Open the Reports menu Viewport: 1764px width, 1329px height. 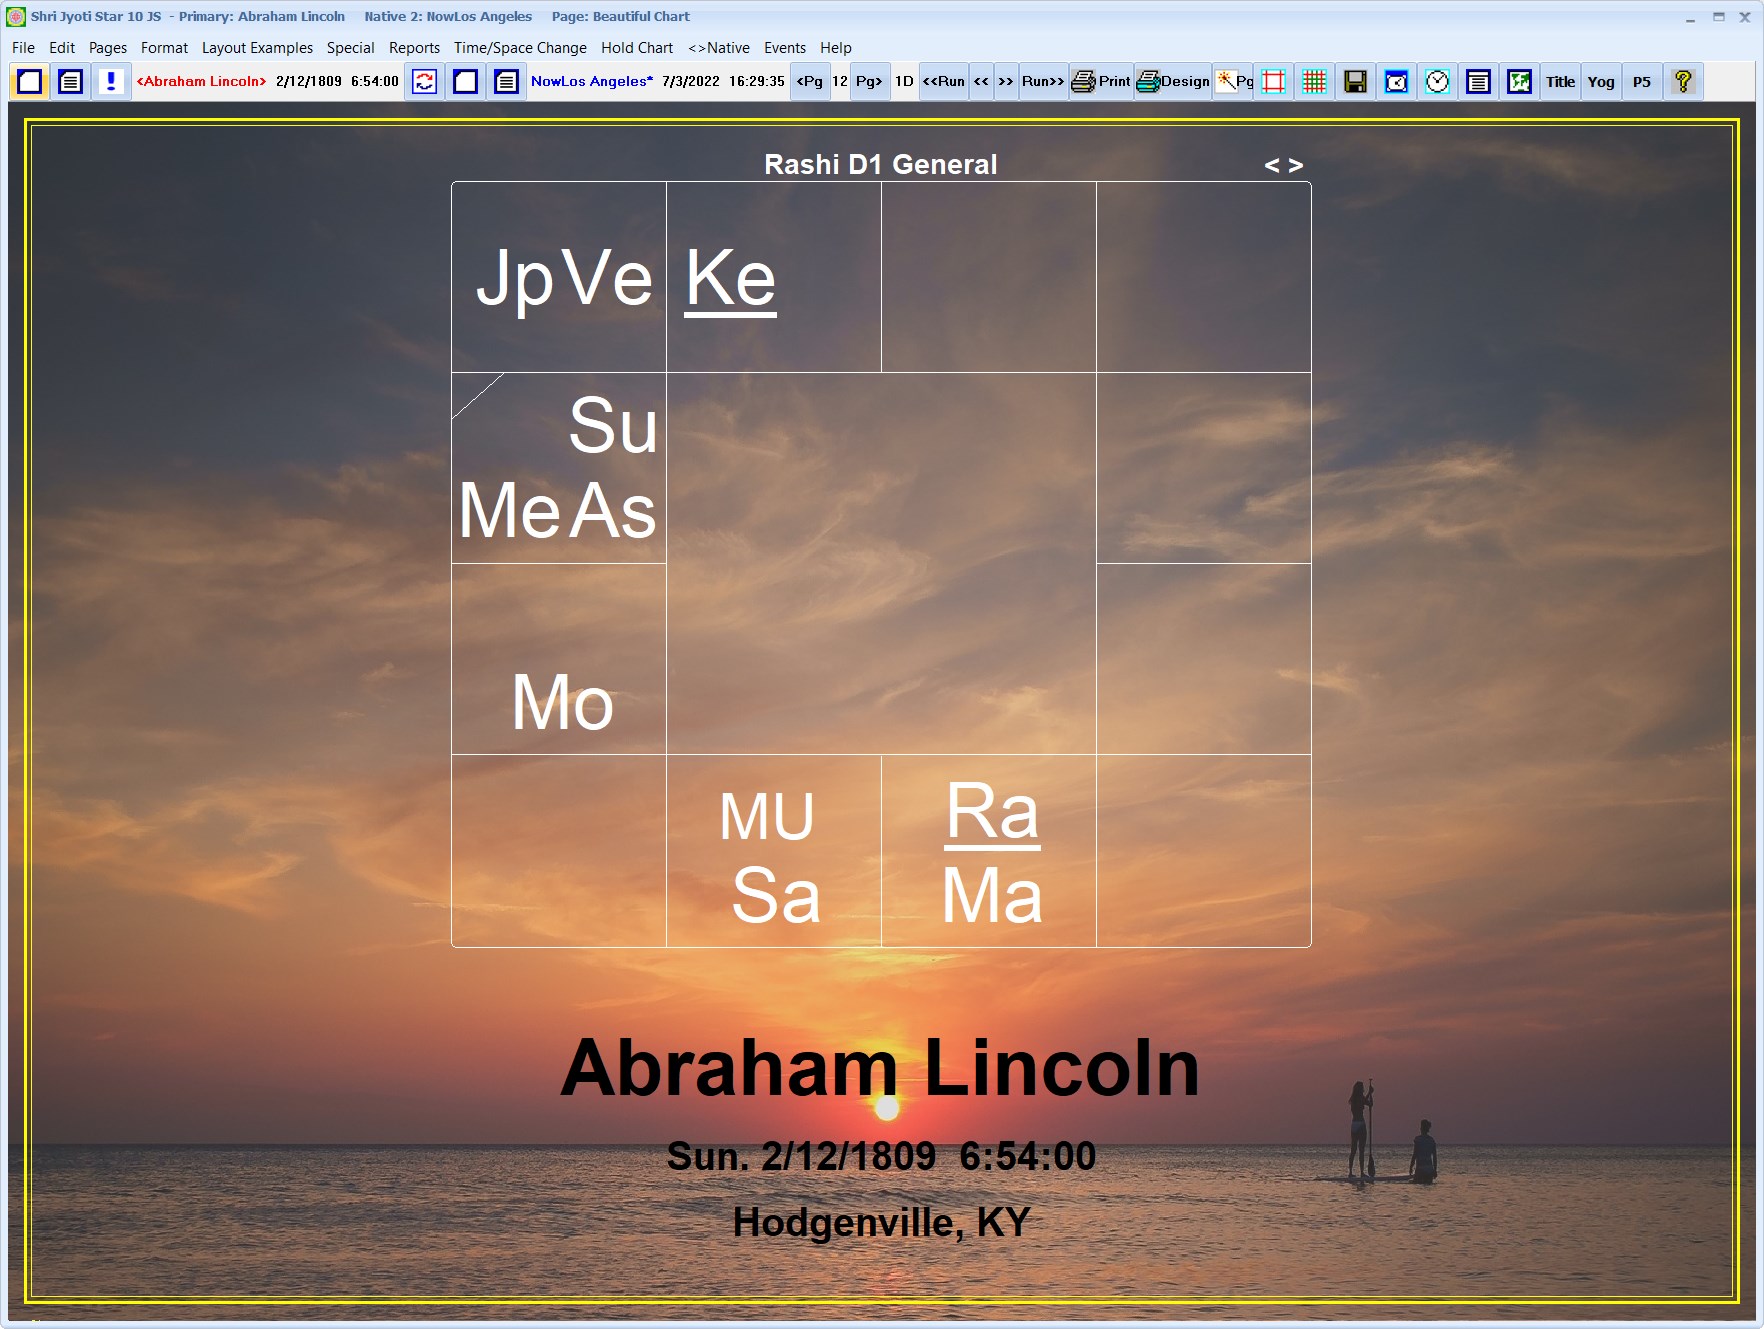pyautogui.click(x=414, y=47)
